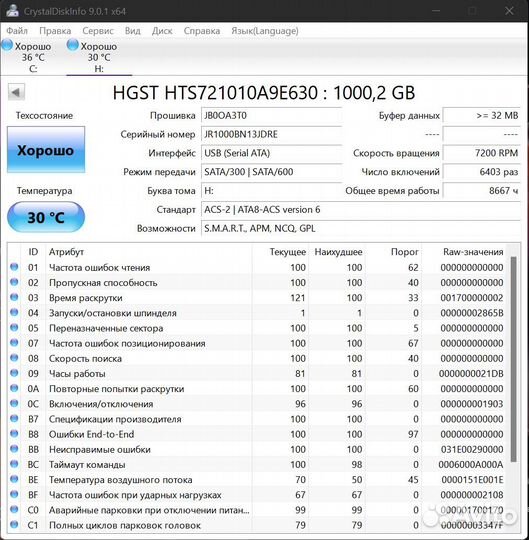This screenshot has width=529, height=540.
Task: Open the Язык(Language) menu
Action: pos(264,31)
